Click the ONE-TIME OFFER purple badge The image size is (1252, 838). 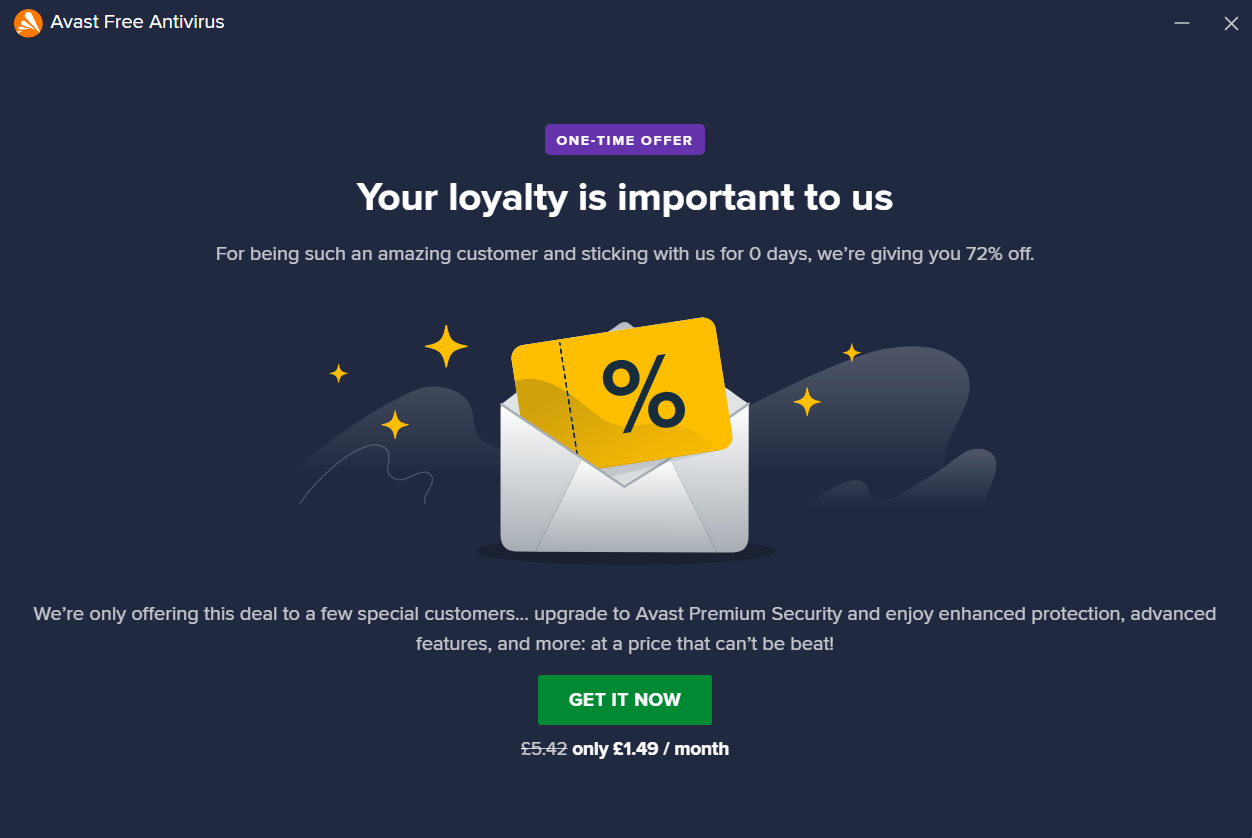(625, 140)
